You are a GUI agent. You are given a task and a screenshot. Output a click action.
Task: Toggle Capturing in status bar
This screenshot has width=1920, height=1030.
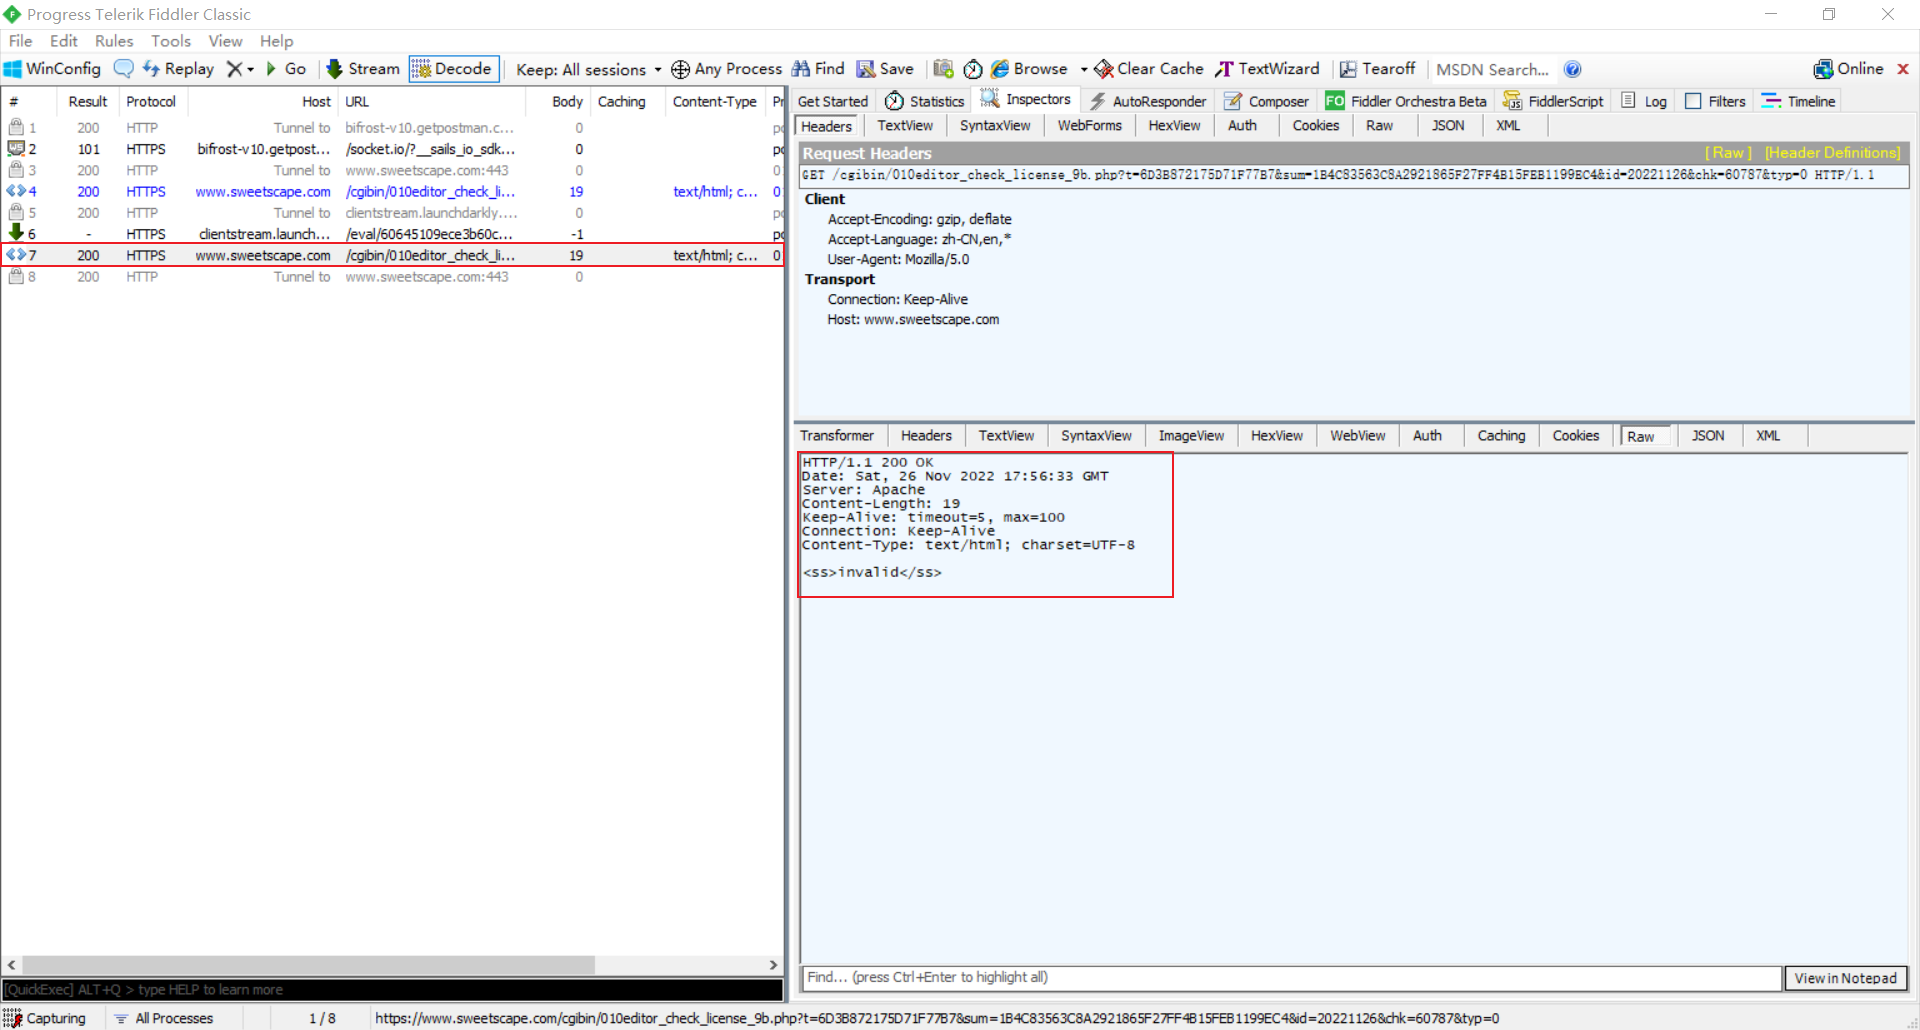coord(46,1018)
